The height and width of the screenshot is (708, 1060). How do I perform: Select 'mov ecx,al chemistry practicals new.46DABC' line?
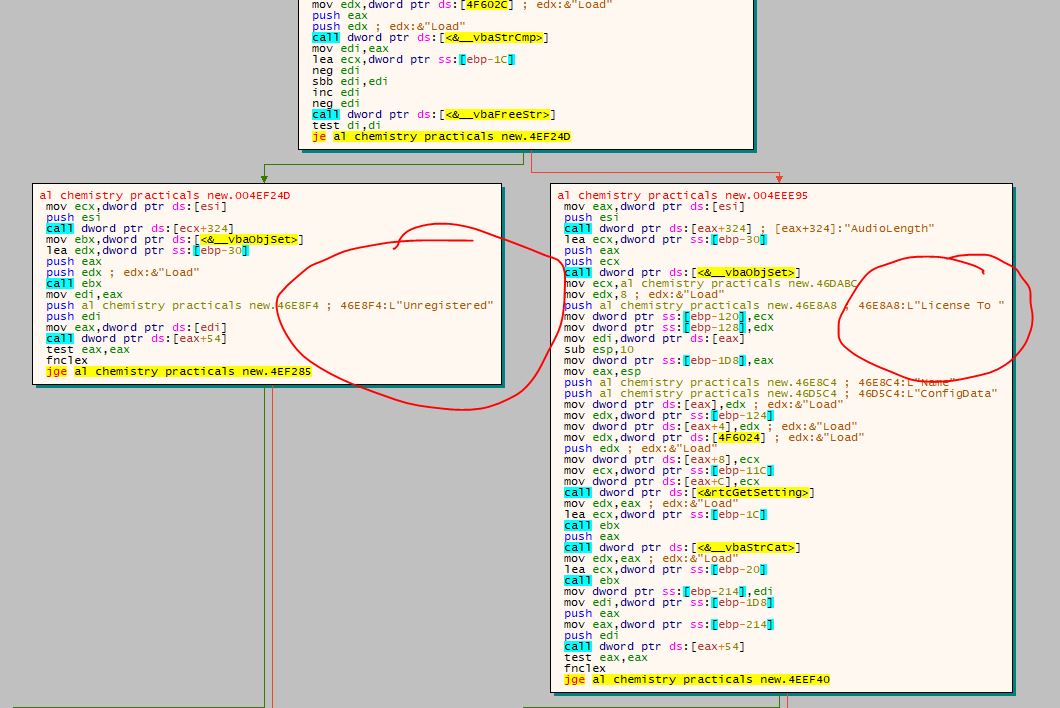[x=710, y=283]
